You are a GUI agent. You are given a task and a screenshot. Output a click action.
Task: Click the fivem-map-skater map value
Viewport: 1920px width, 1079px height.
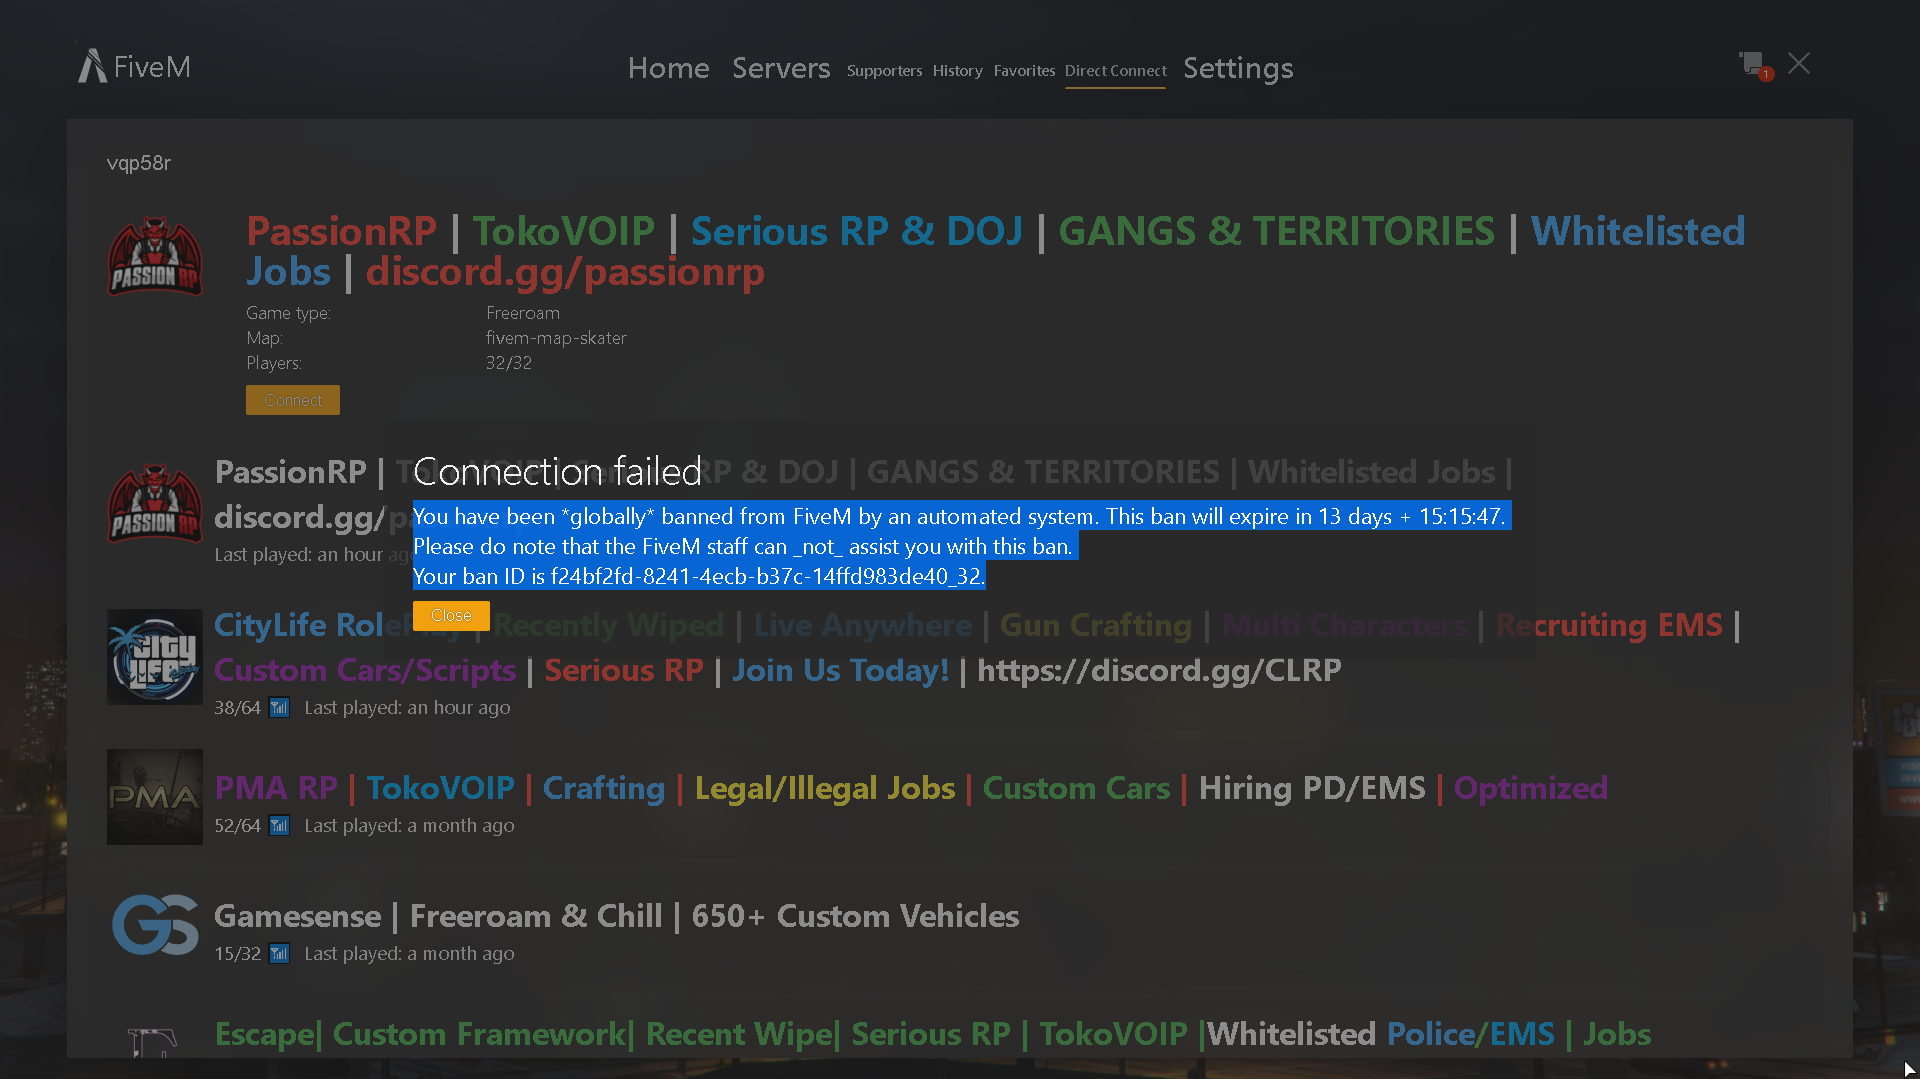(x=556, y=338)
